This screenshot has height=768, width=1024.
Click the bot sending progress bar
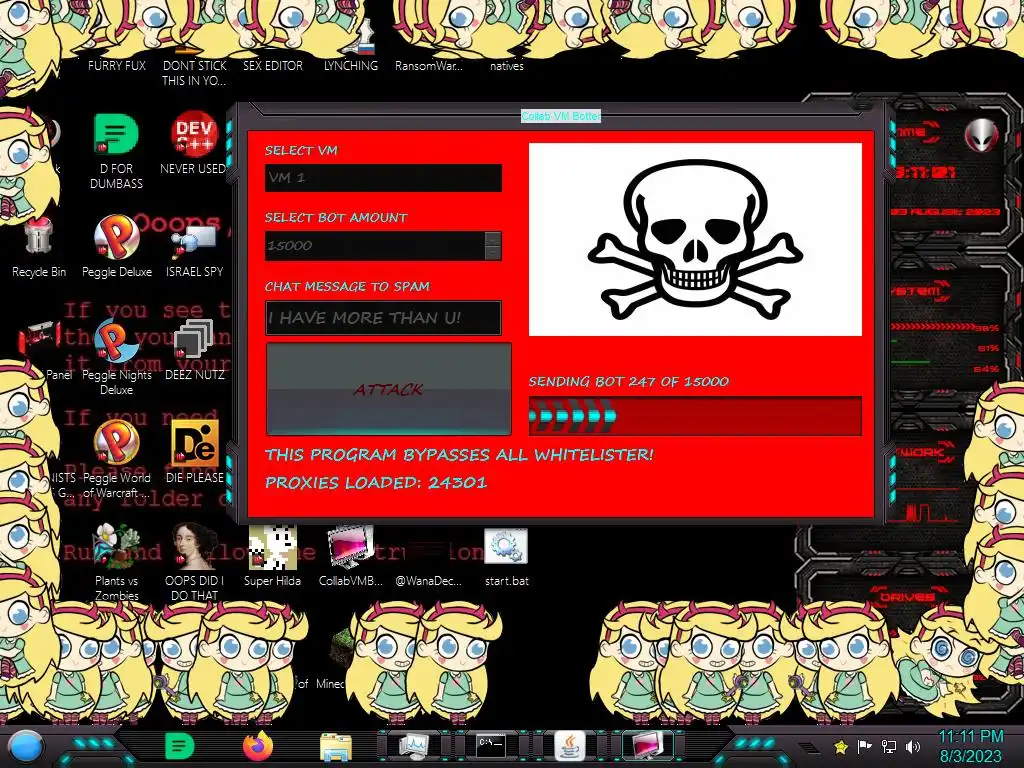click(695, 416)
